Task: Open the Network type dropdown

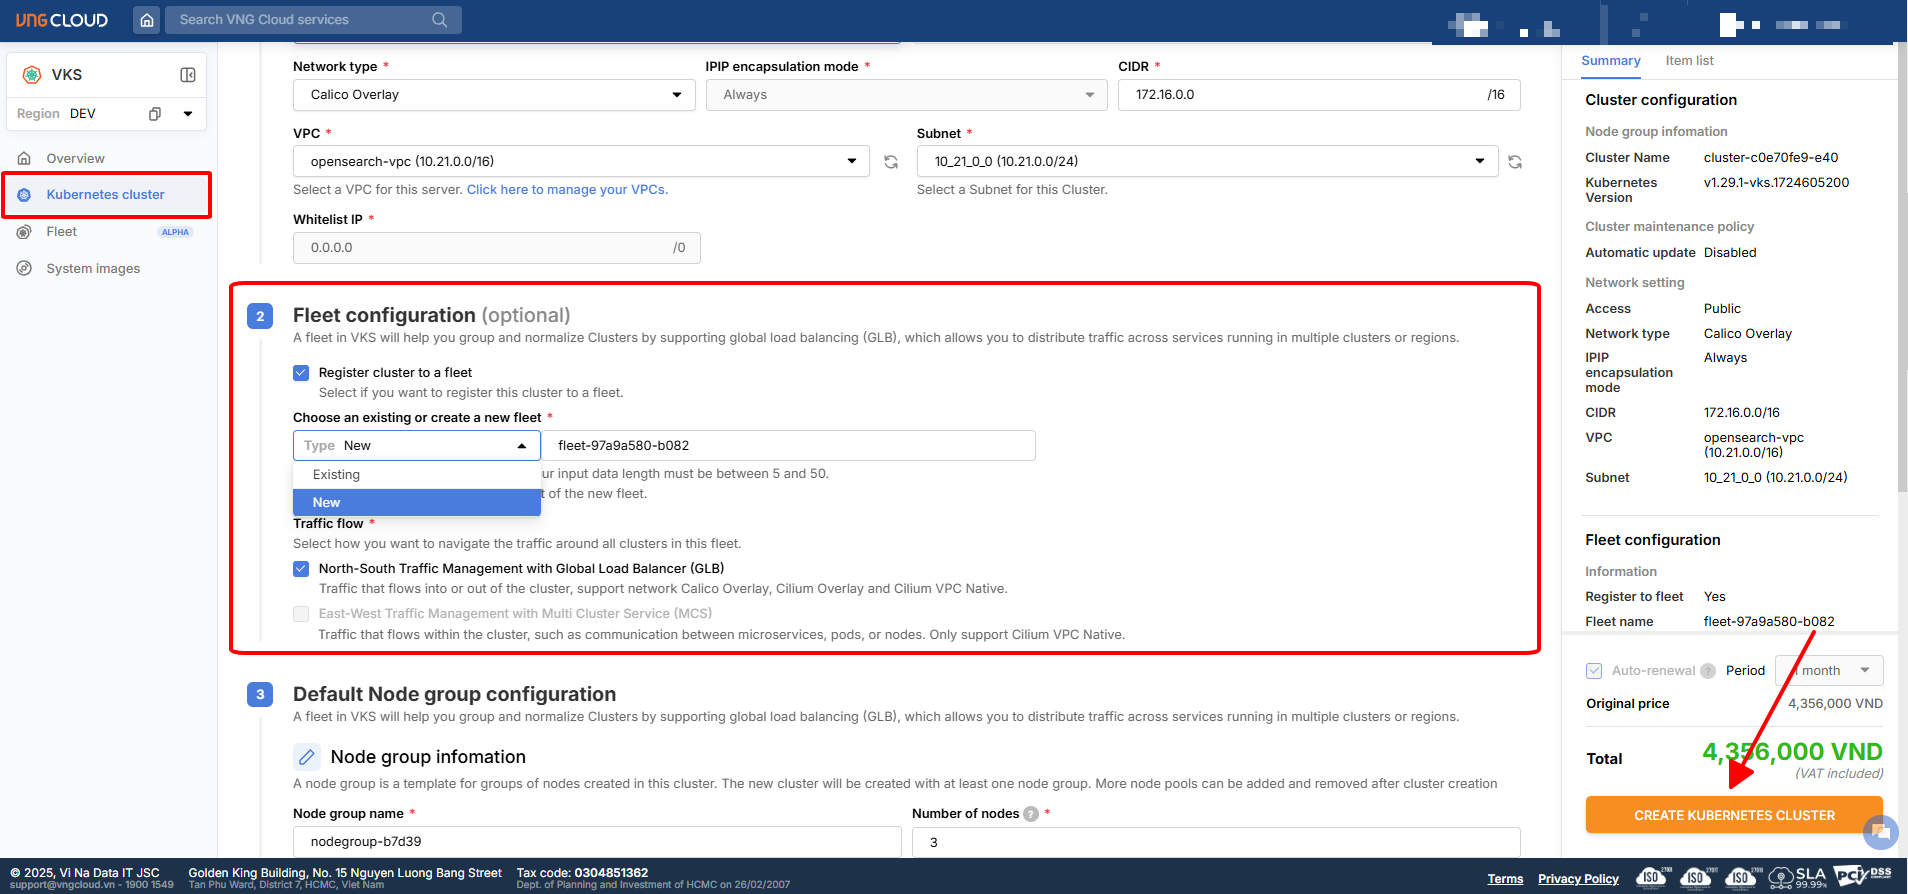Action: pos(494,95)
